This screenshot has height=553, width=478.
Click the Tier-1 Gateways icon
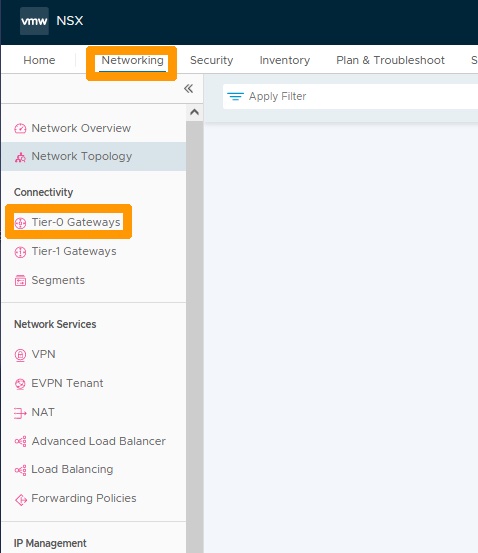coord(20,252)
